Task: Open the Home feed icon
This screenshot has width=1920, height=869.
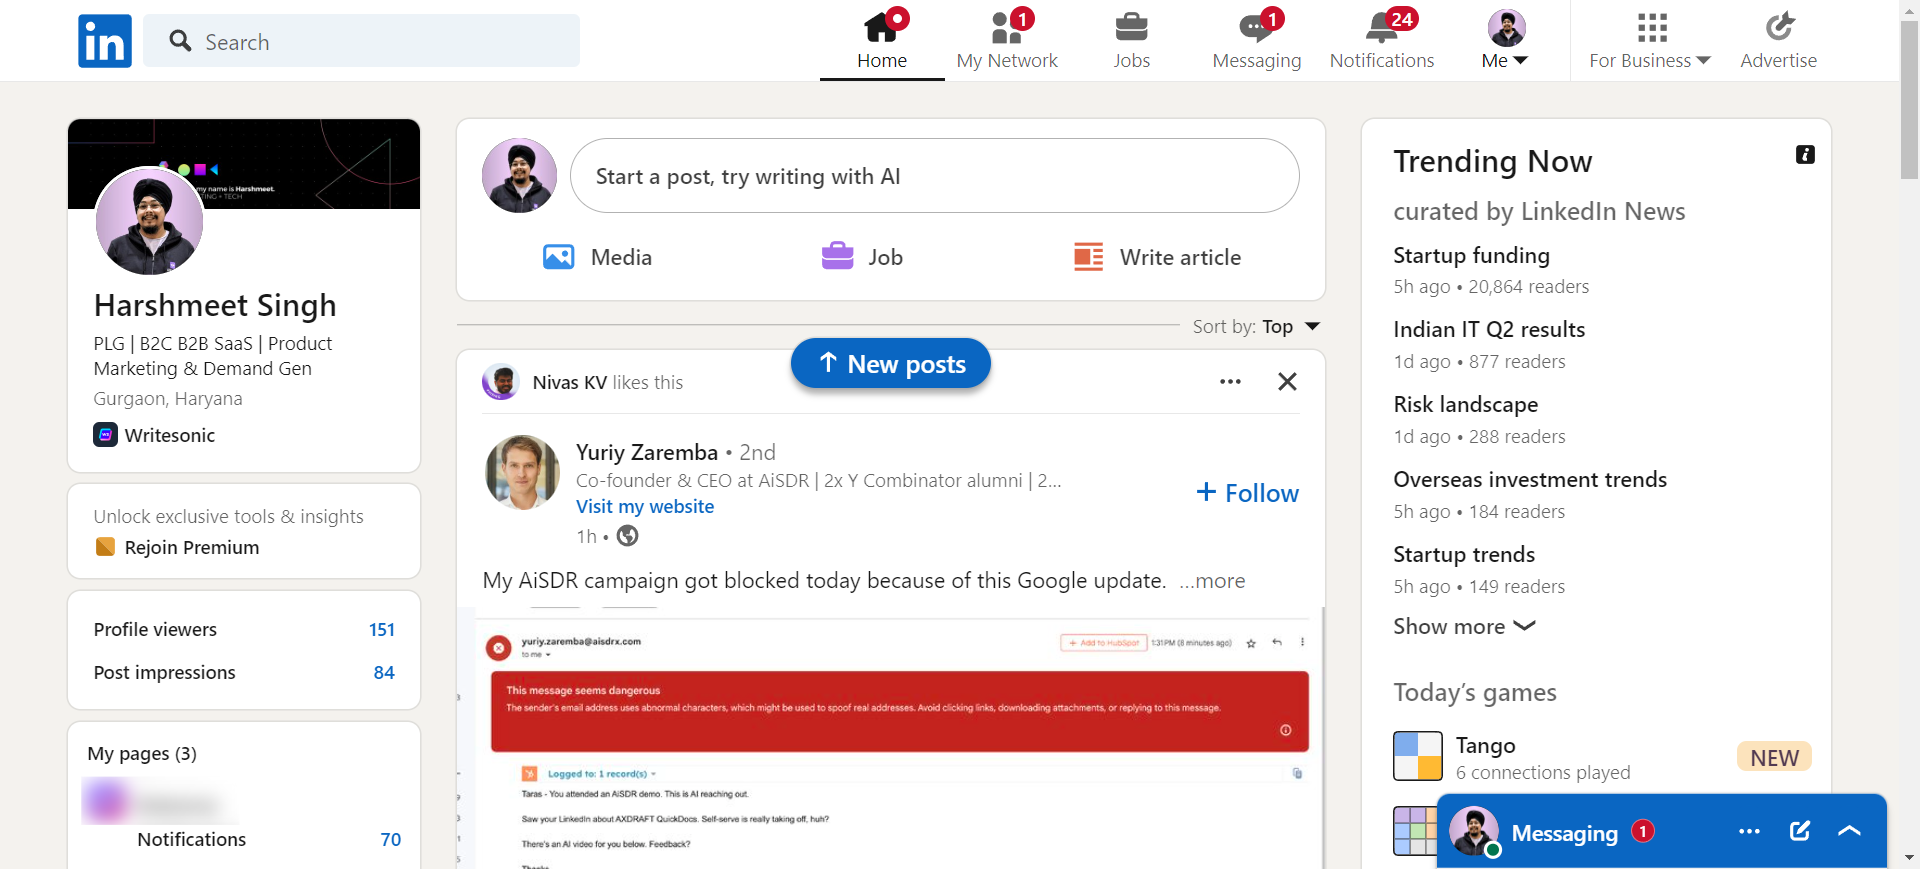Action: point(881,26)
